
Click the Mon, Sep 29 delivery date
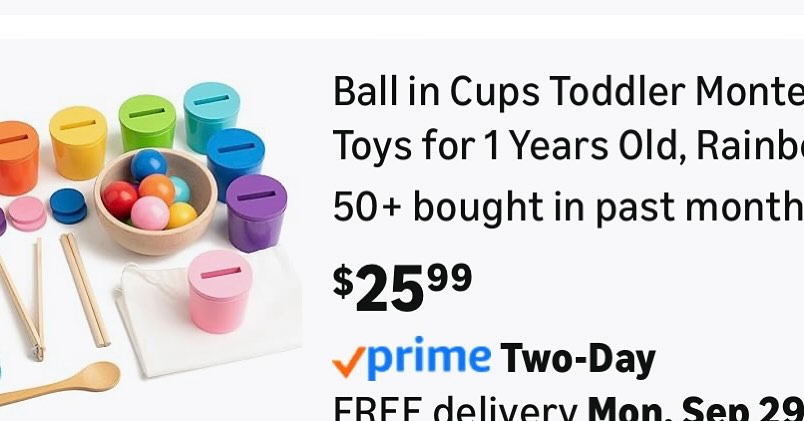pyautogui.click(x=695, y=409)
